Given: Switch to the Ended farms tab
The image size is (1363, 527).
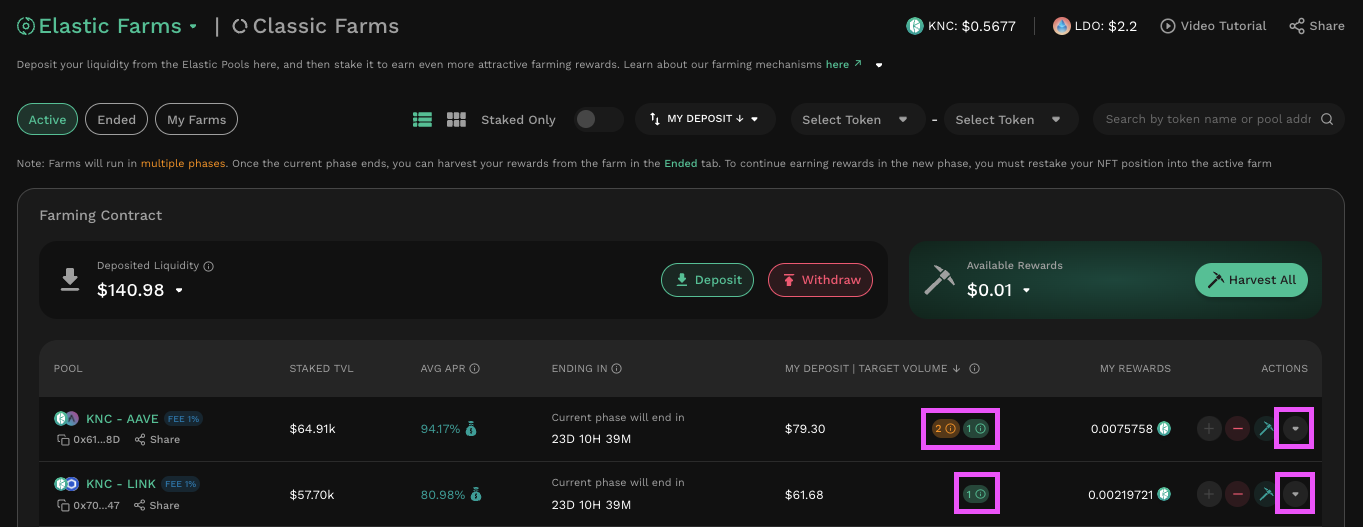Looking at the screenshot, I should point(116,120).
